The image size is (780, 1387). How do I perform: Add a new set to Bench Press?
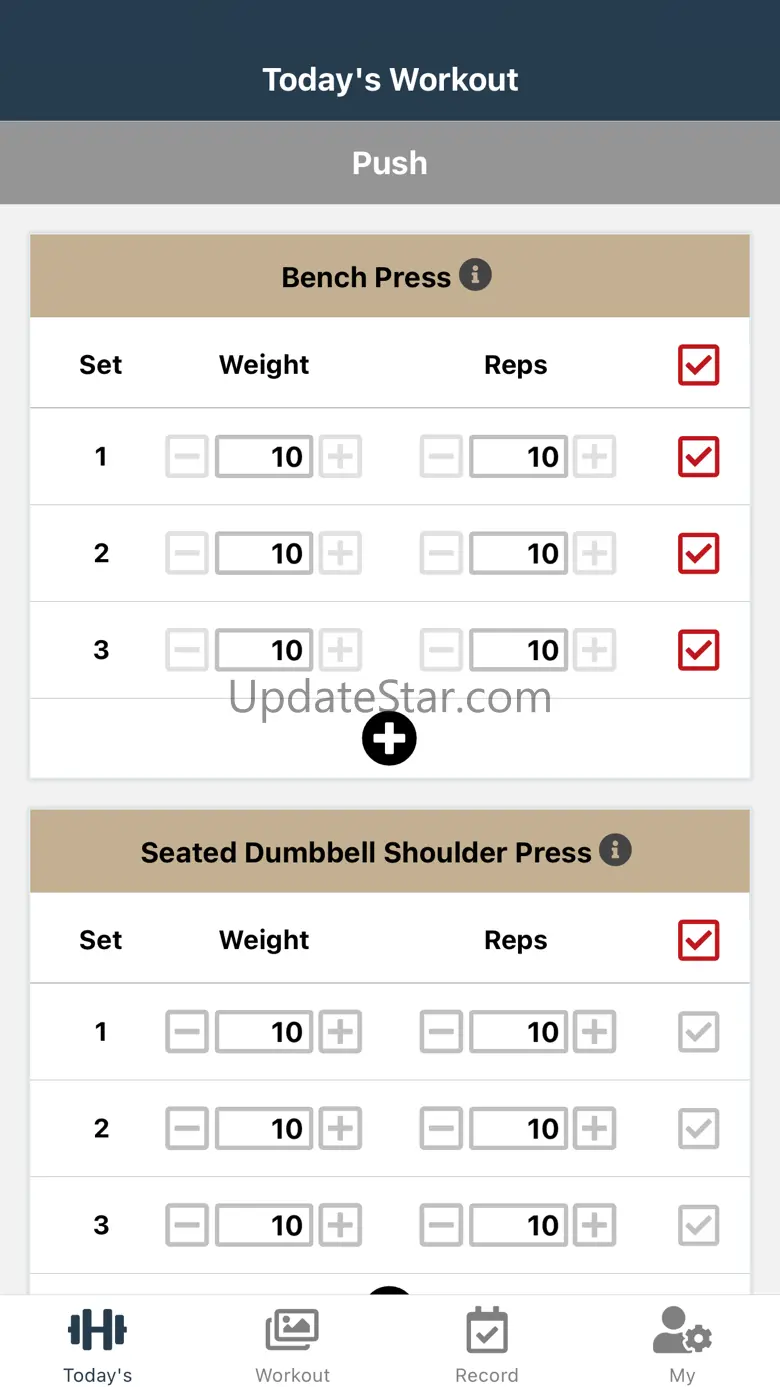pyautogui.click(x=389, y=739)
